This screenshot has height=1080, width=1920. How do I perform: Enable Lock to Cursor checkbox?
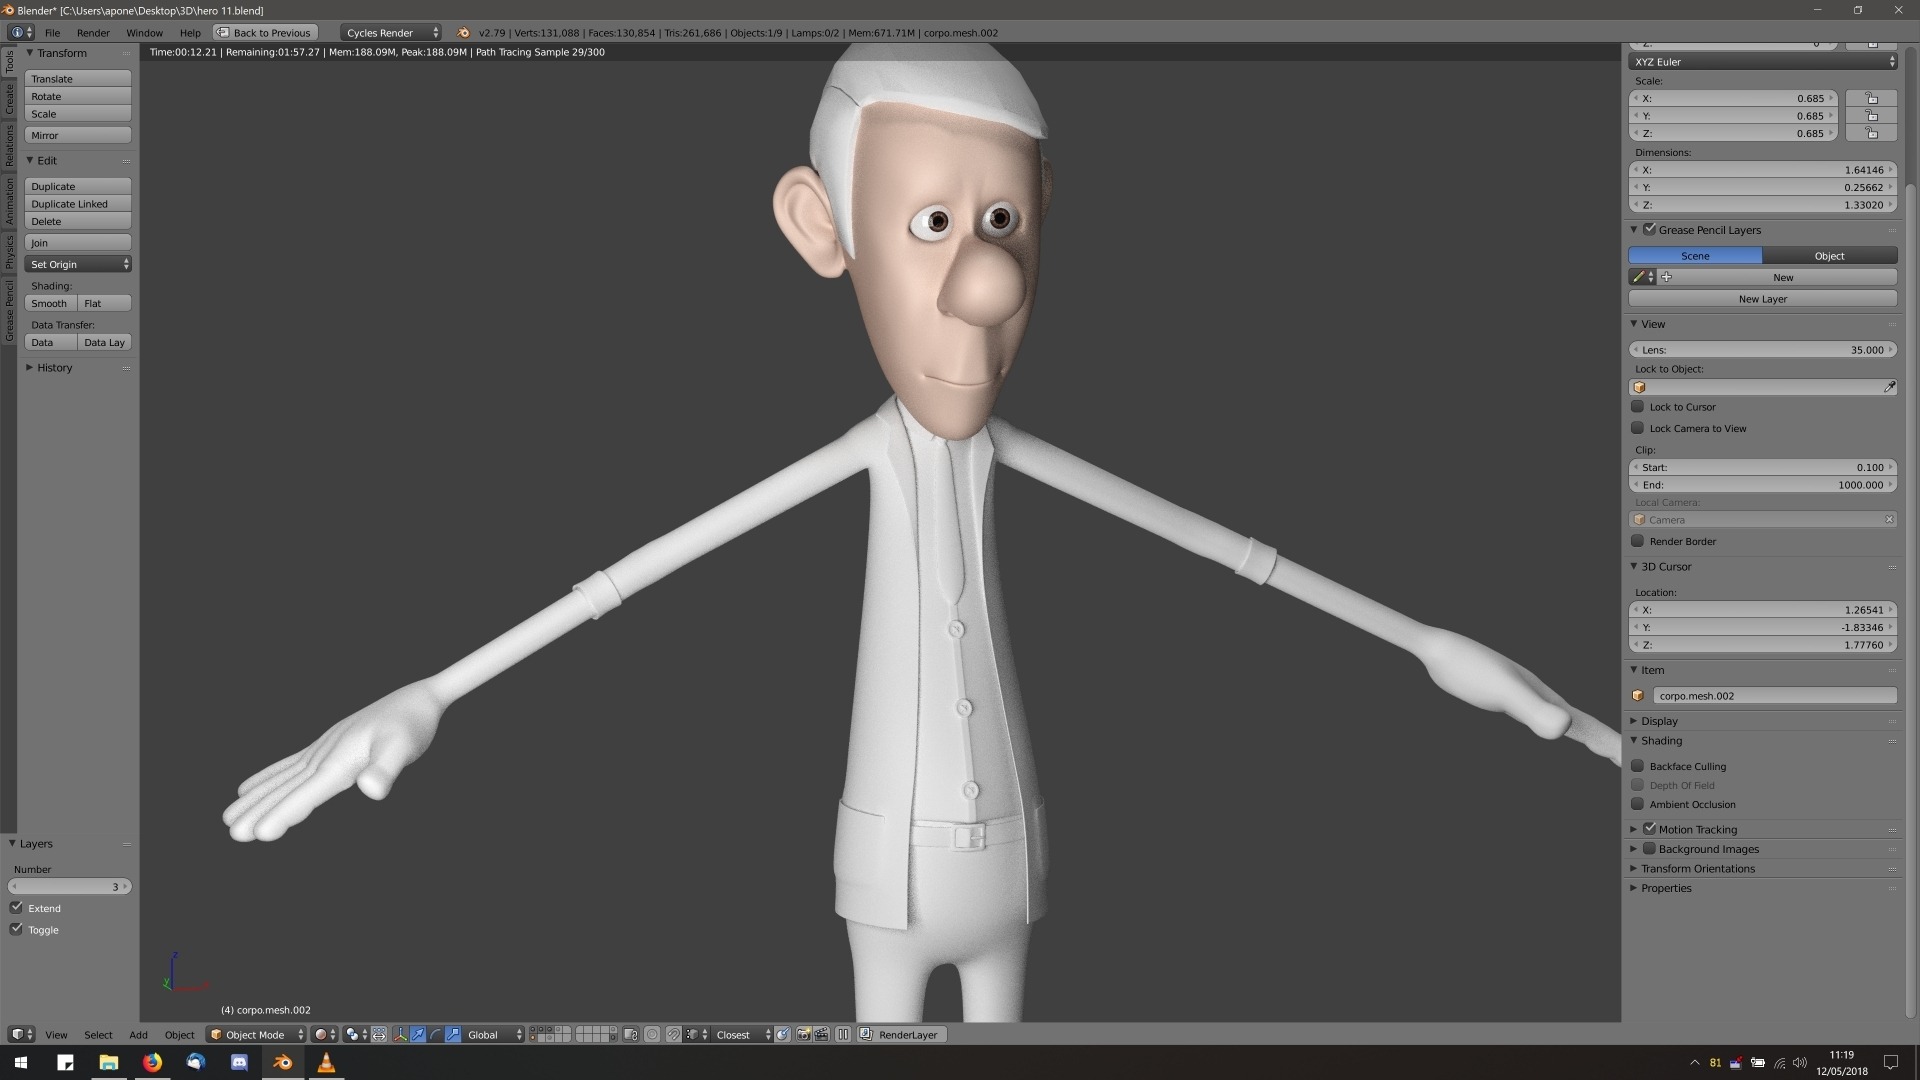point(1638,407)
